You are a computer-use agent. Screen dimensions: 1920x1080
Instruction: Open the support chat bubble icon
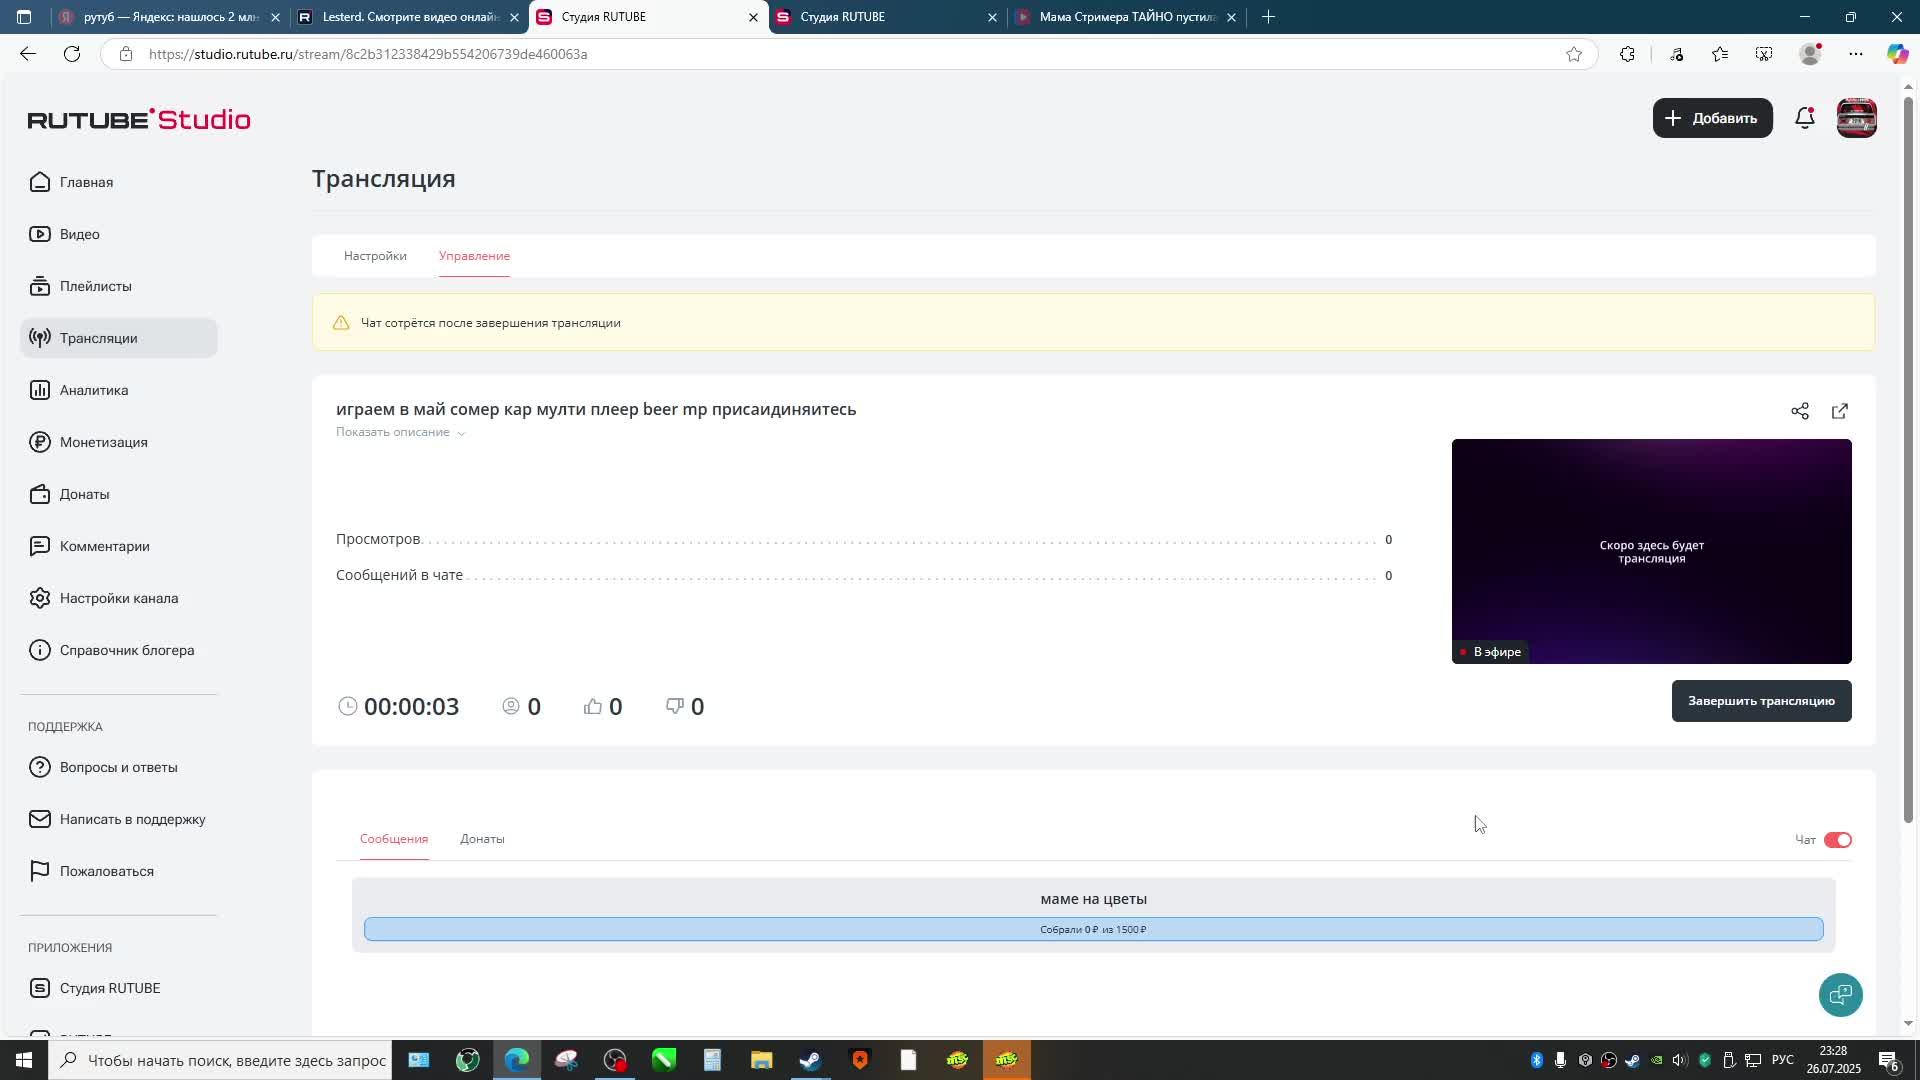point(1839,994)
